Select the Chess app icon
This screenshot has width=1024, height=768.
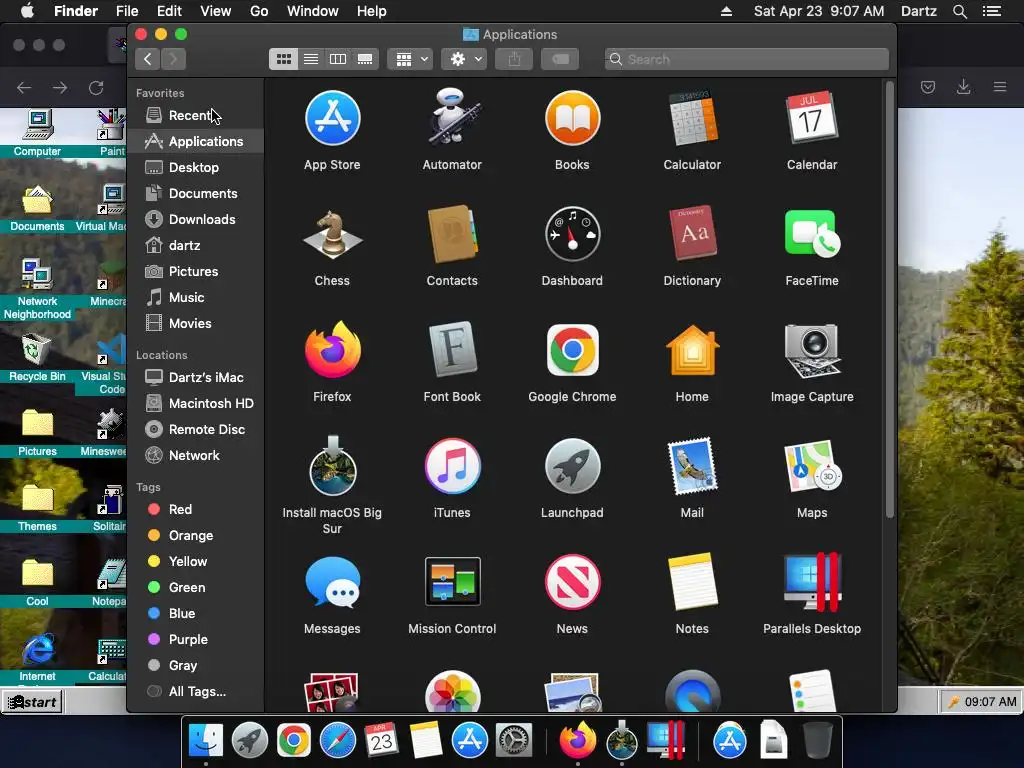point(332,234)
